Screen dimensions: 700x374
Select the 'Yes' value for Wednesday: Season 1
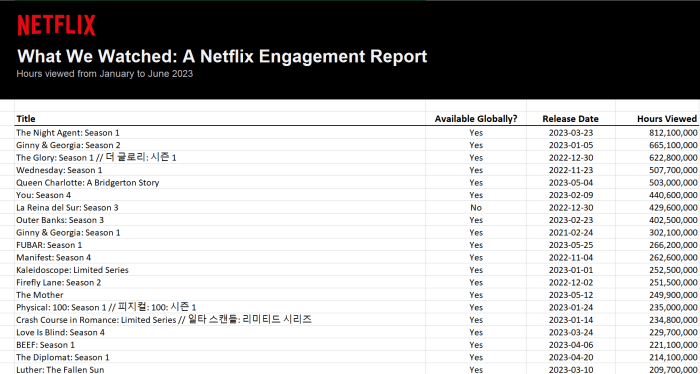[x=476, y=170]
